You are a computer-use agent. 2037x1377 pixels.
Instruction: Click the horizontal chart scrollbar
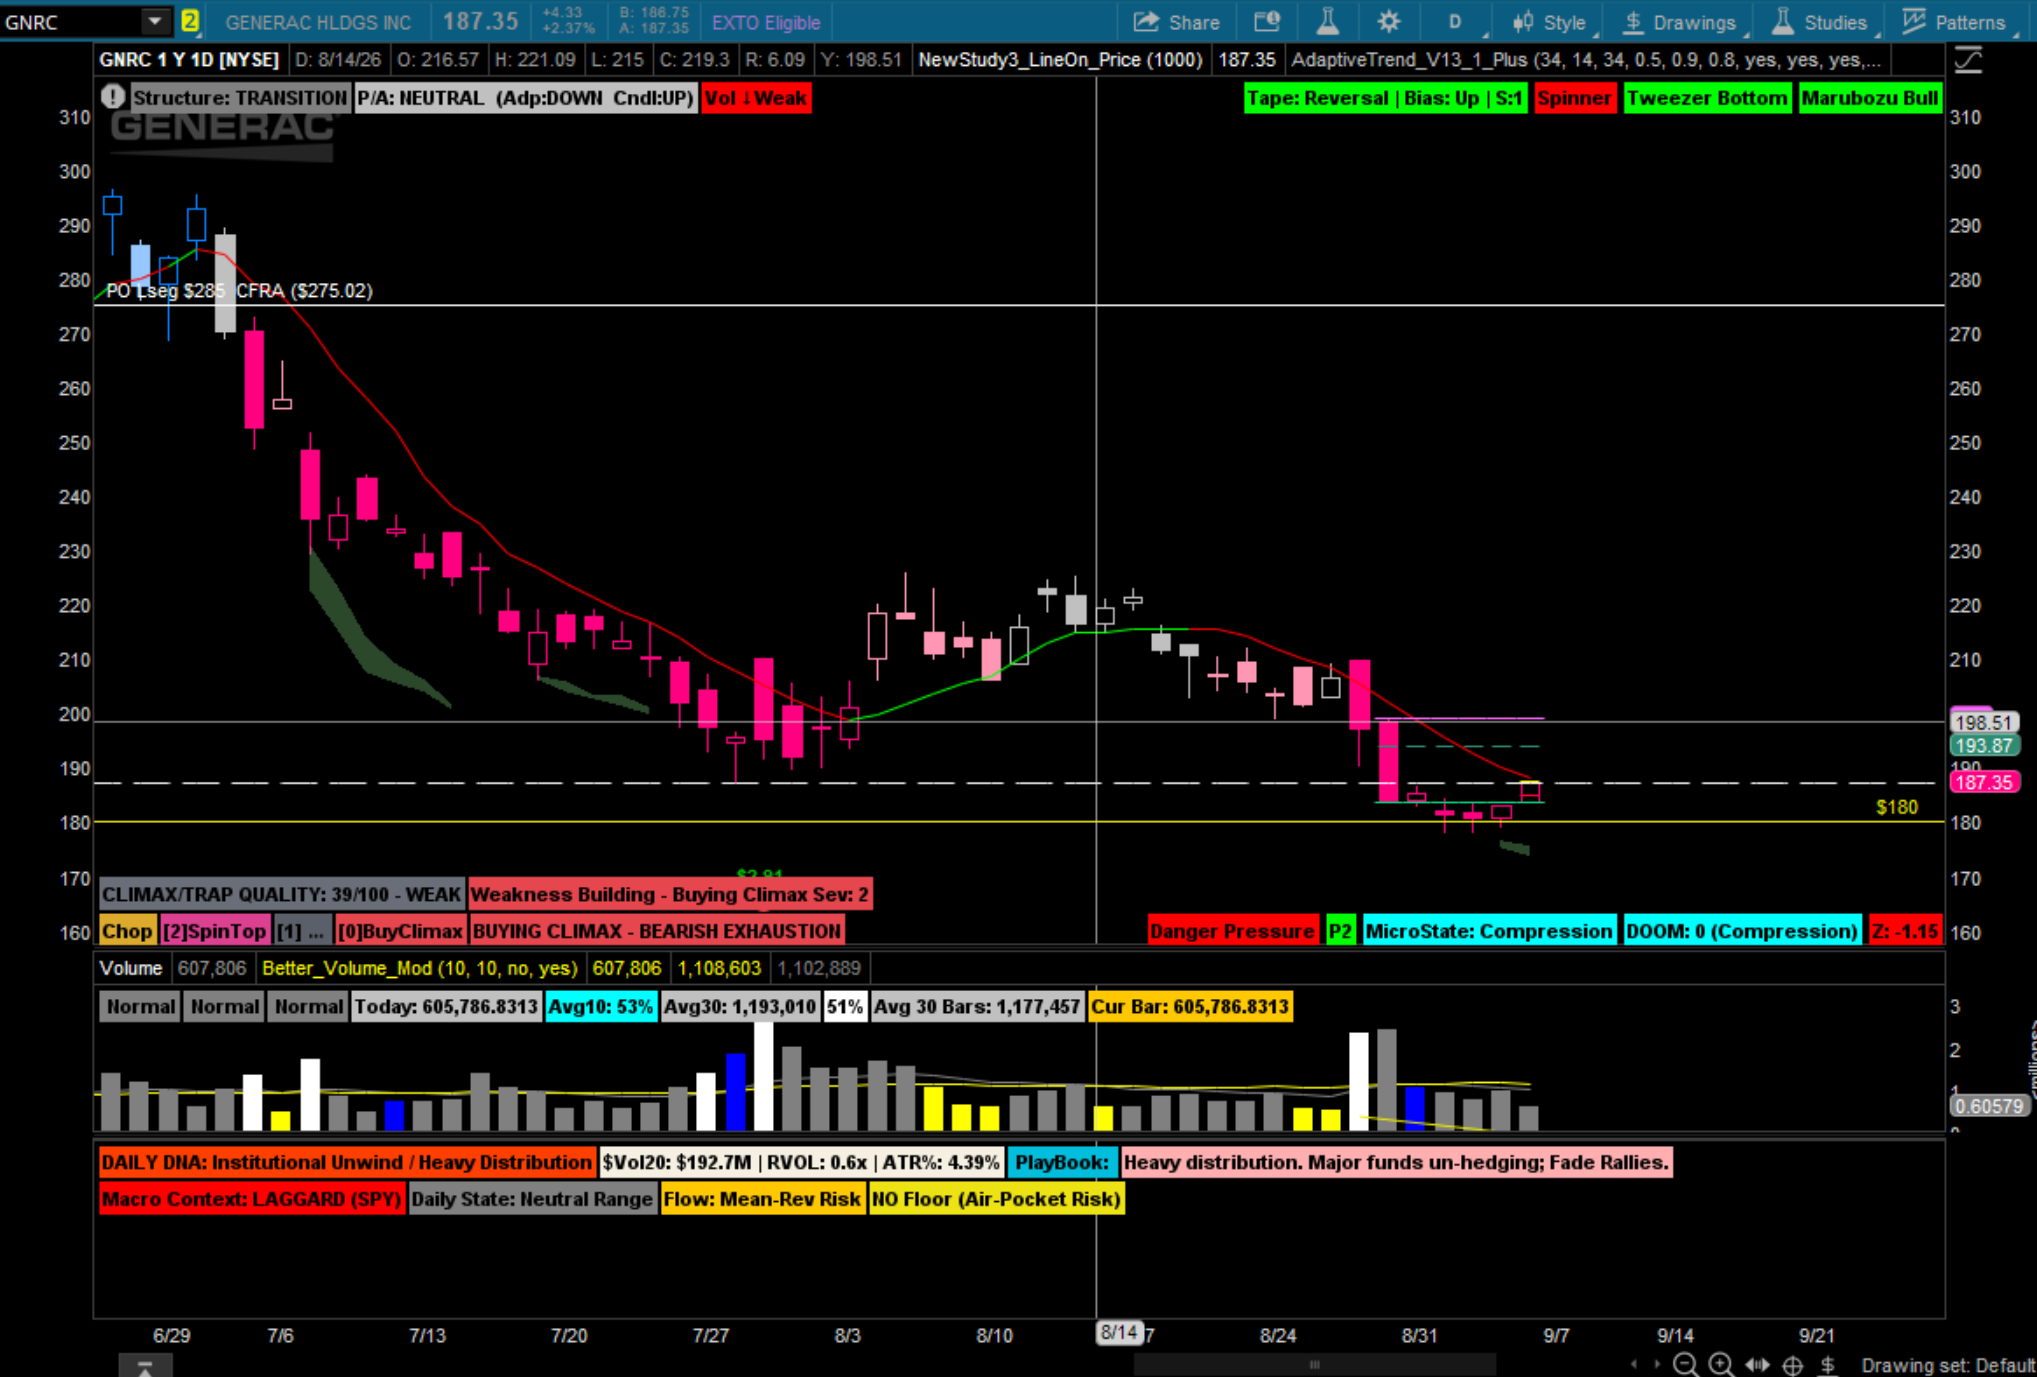tap(1314, 1364)
